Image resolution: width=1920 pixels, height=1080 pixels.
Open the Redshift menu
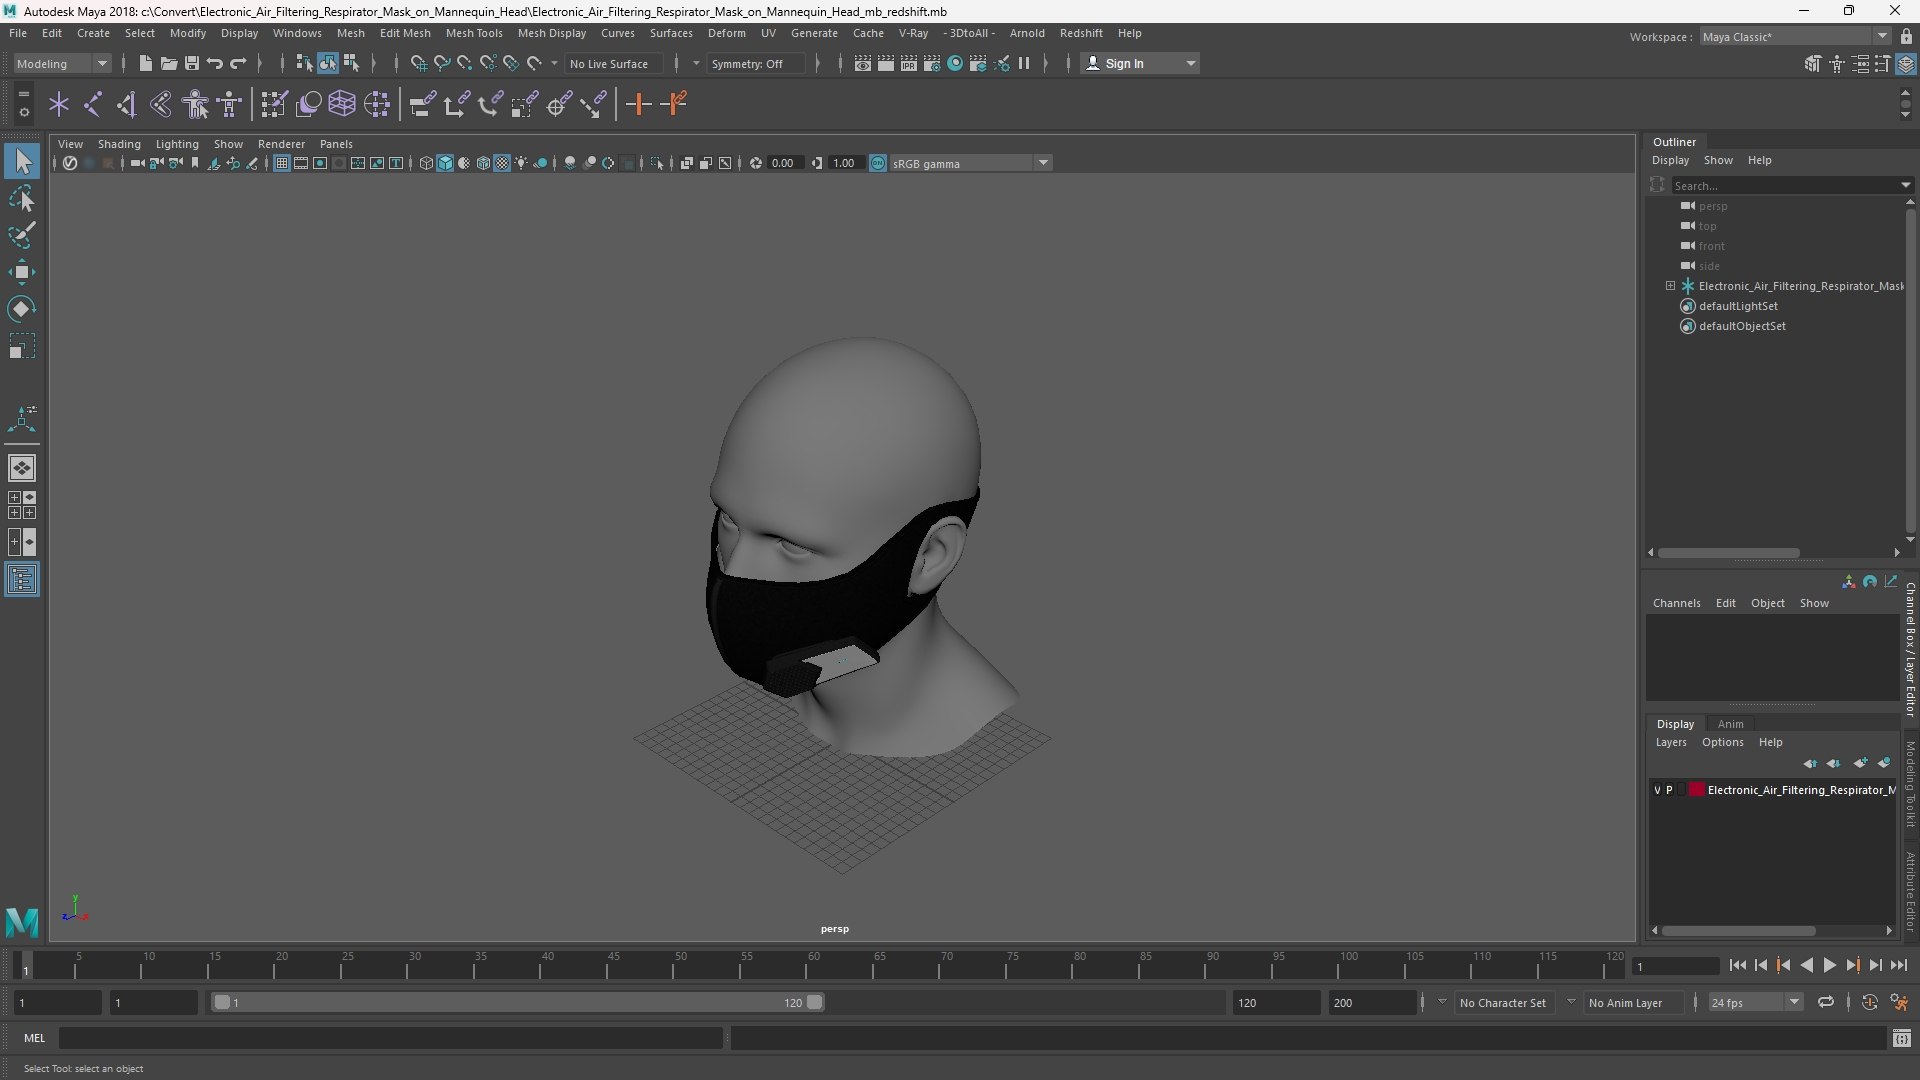point(1081,33)
